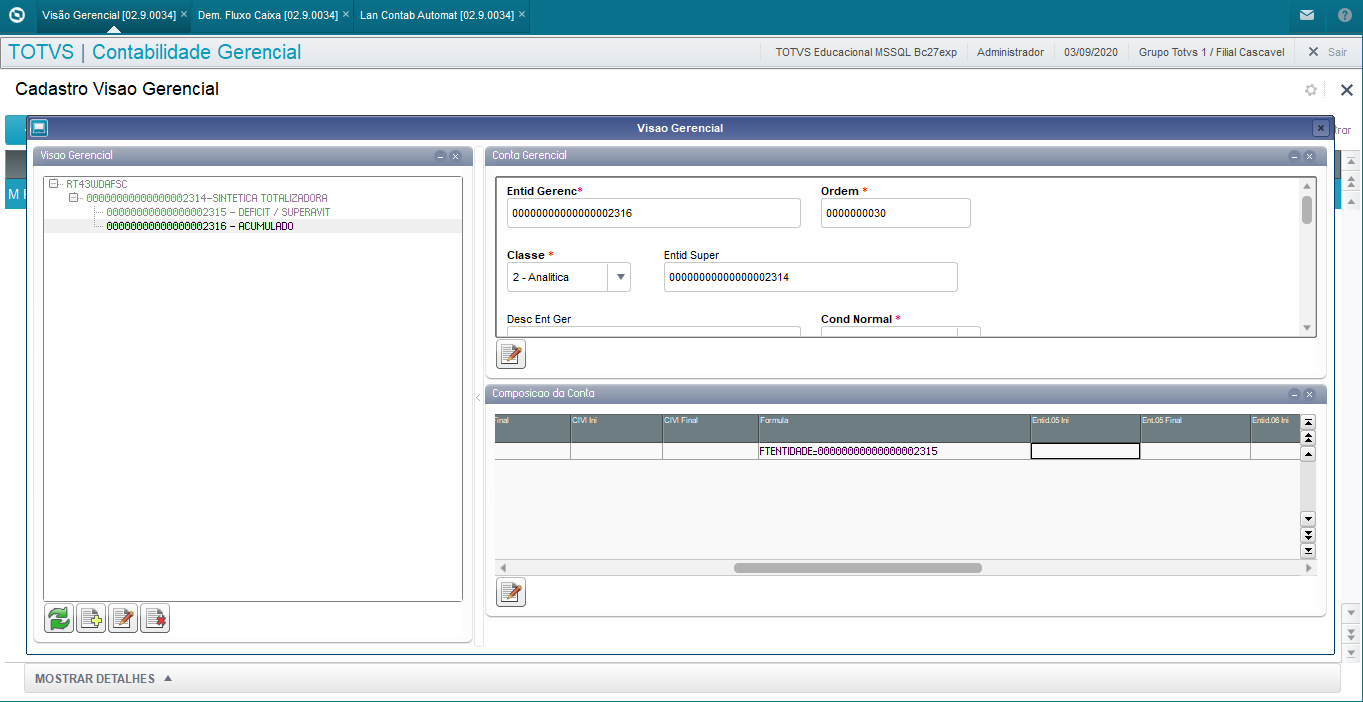Click the Sair button
This screenshot has height=702, width=1363.
click(1338, 52)
